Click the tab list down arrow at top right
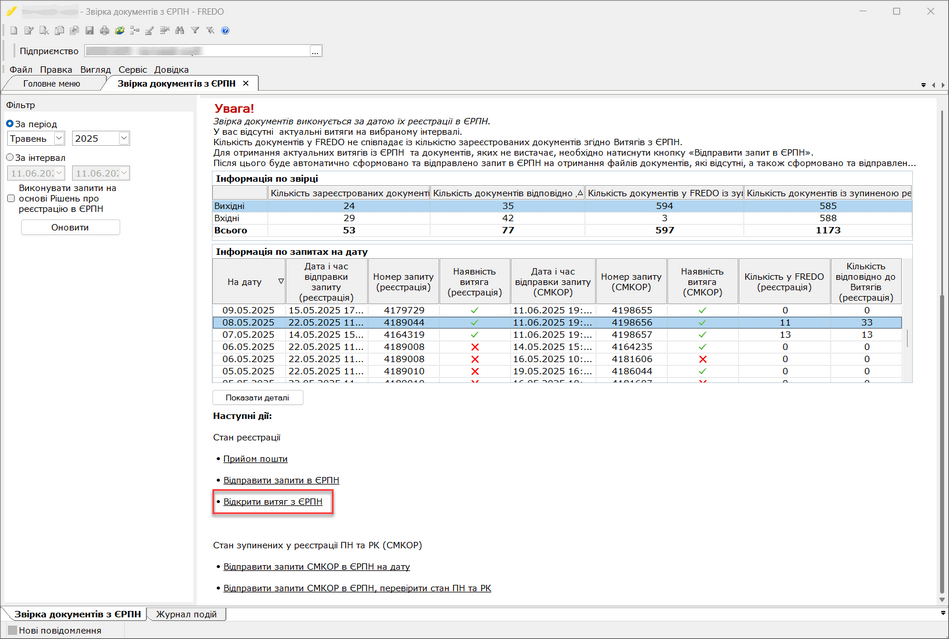The image size is (949, 639). coord(924,85)
